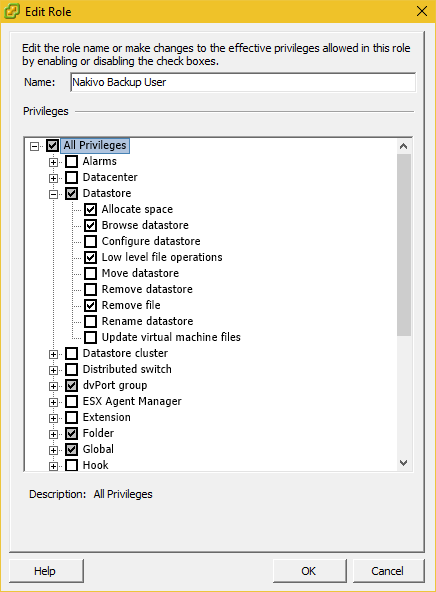The height and width of the screenshot is (592, 436).
Task: Check the Remove datastore box
Action: point(90,289)
